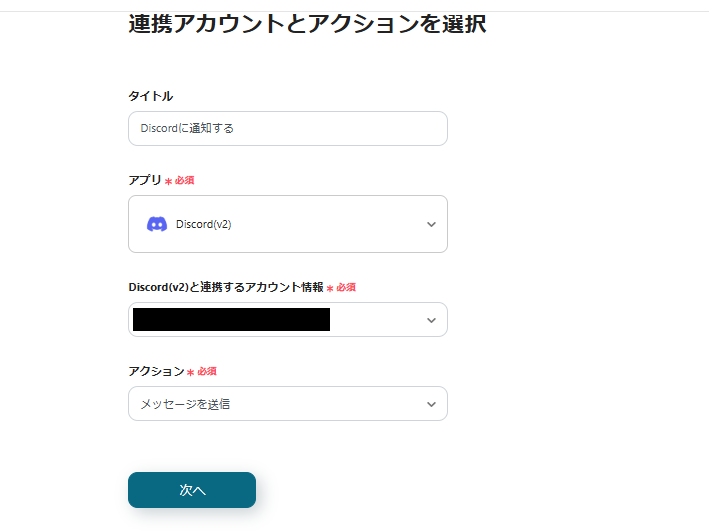Screen dimensions: 709x531
Task: Open the アプリ dropdown showing Discord(v2)
Action: [x=287, y=224]
